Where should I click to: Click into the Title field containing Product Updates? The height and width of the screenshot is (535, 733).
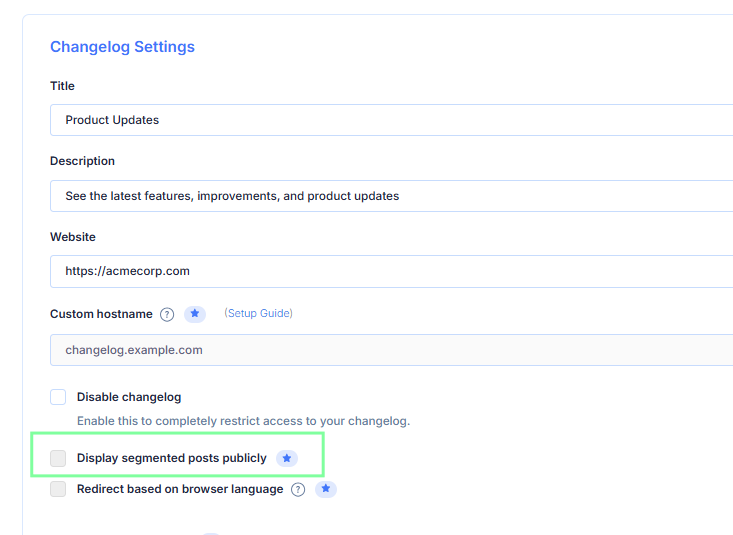tap(390, 120)
